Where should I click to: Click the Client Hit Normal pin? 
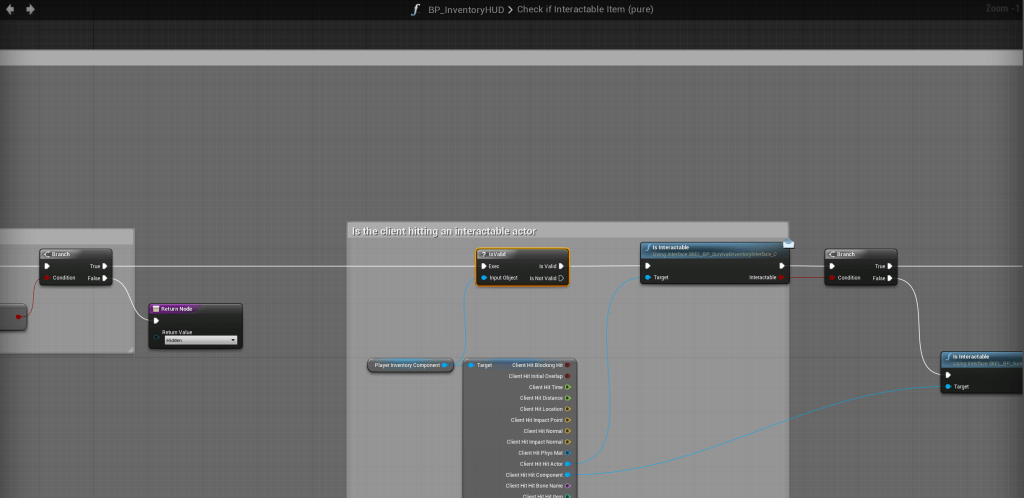pos(568,431)
